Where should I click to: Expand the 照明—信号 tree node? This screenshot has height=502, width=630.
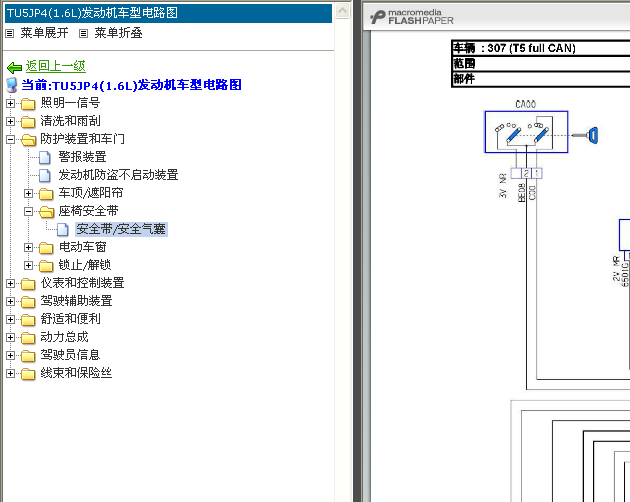point(11,104)
